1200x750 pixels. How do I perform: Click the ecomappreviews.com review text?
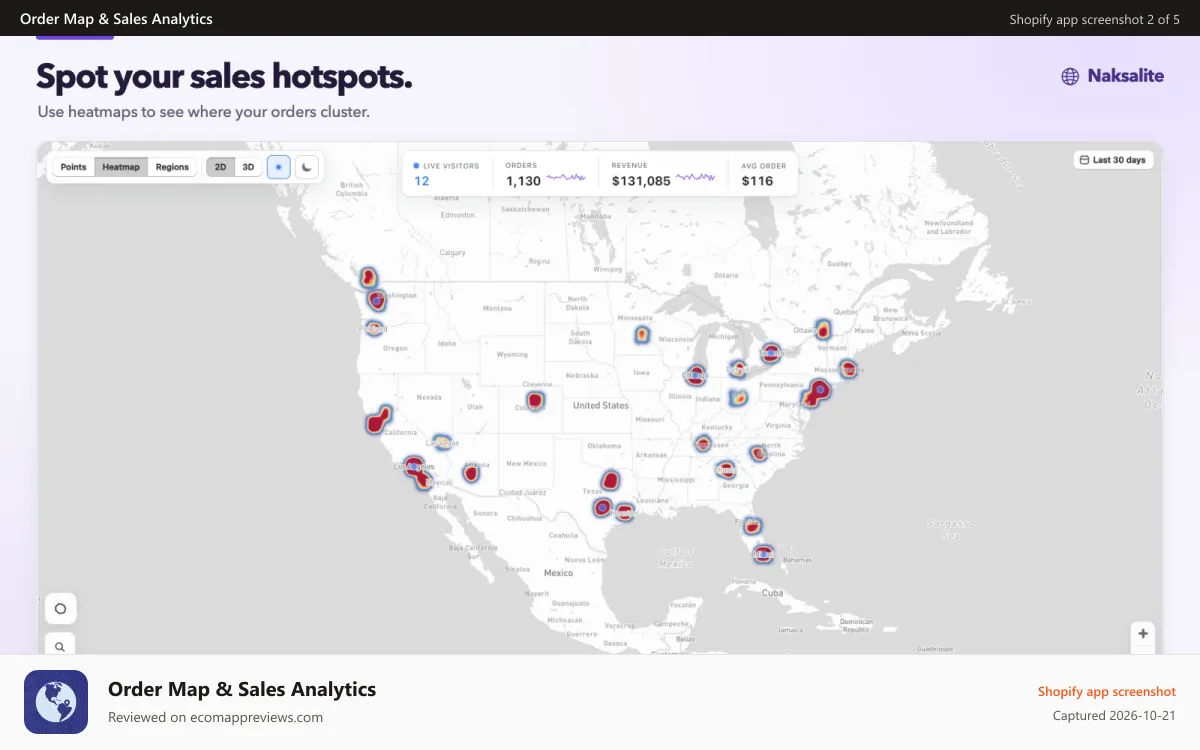[215, 717]
